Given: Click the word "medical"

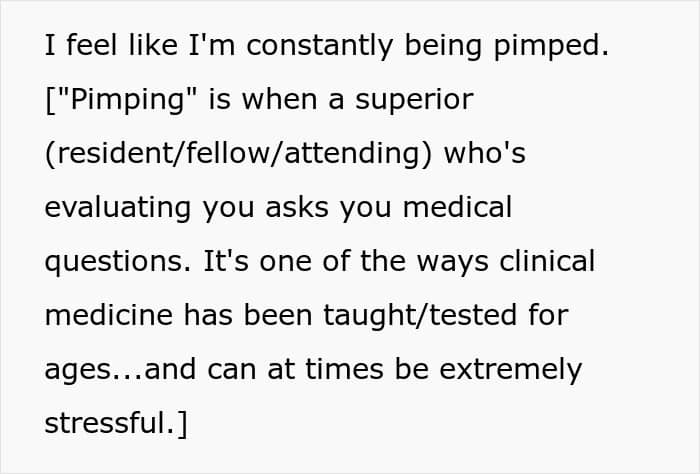Looking at the screenshot, I should point(457,207).
